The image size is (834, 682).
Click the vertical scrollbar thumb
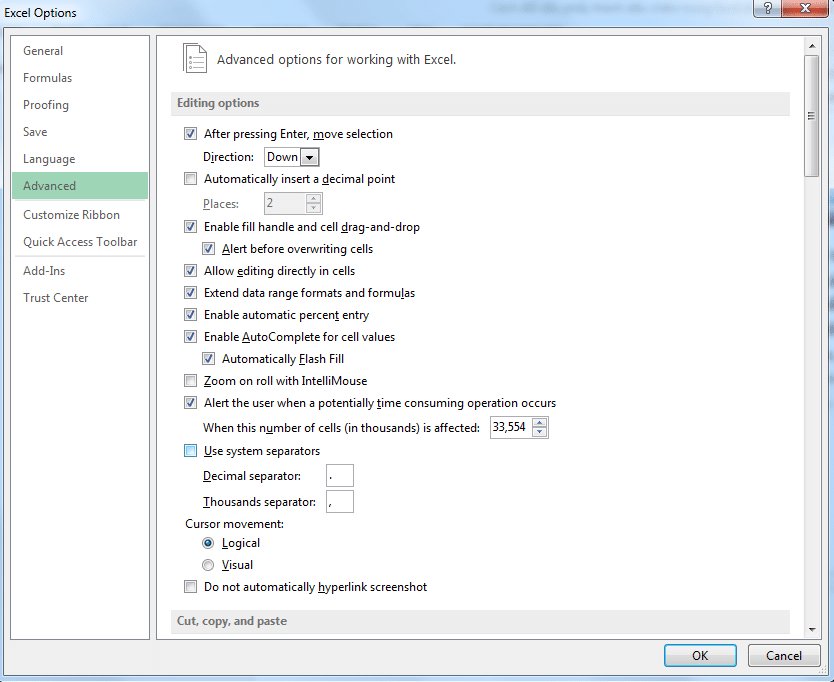pyautogui.click(x=812, y=115)
